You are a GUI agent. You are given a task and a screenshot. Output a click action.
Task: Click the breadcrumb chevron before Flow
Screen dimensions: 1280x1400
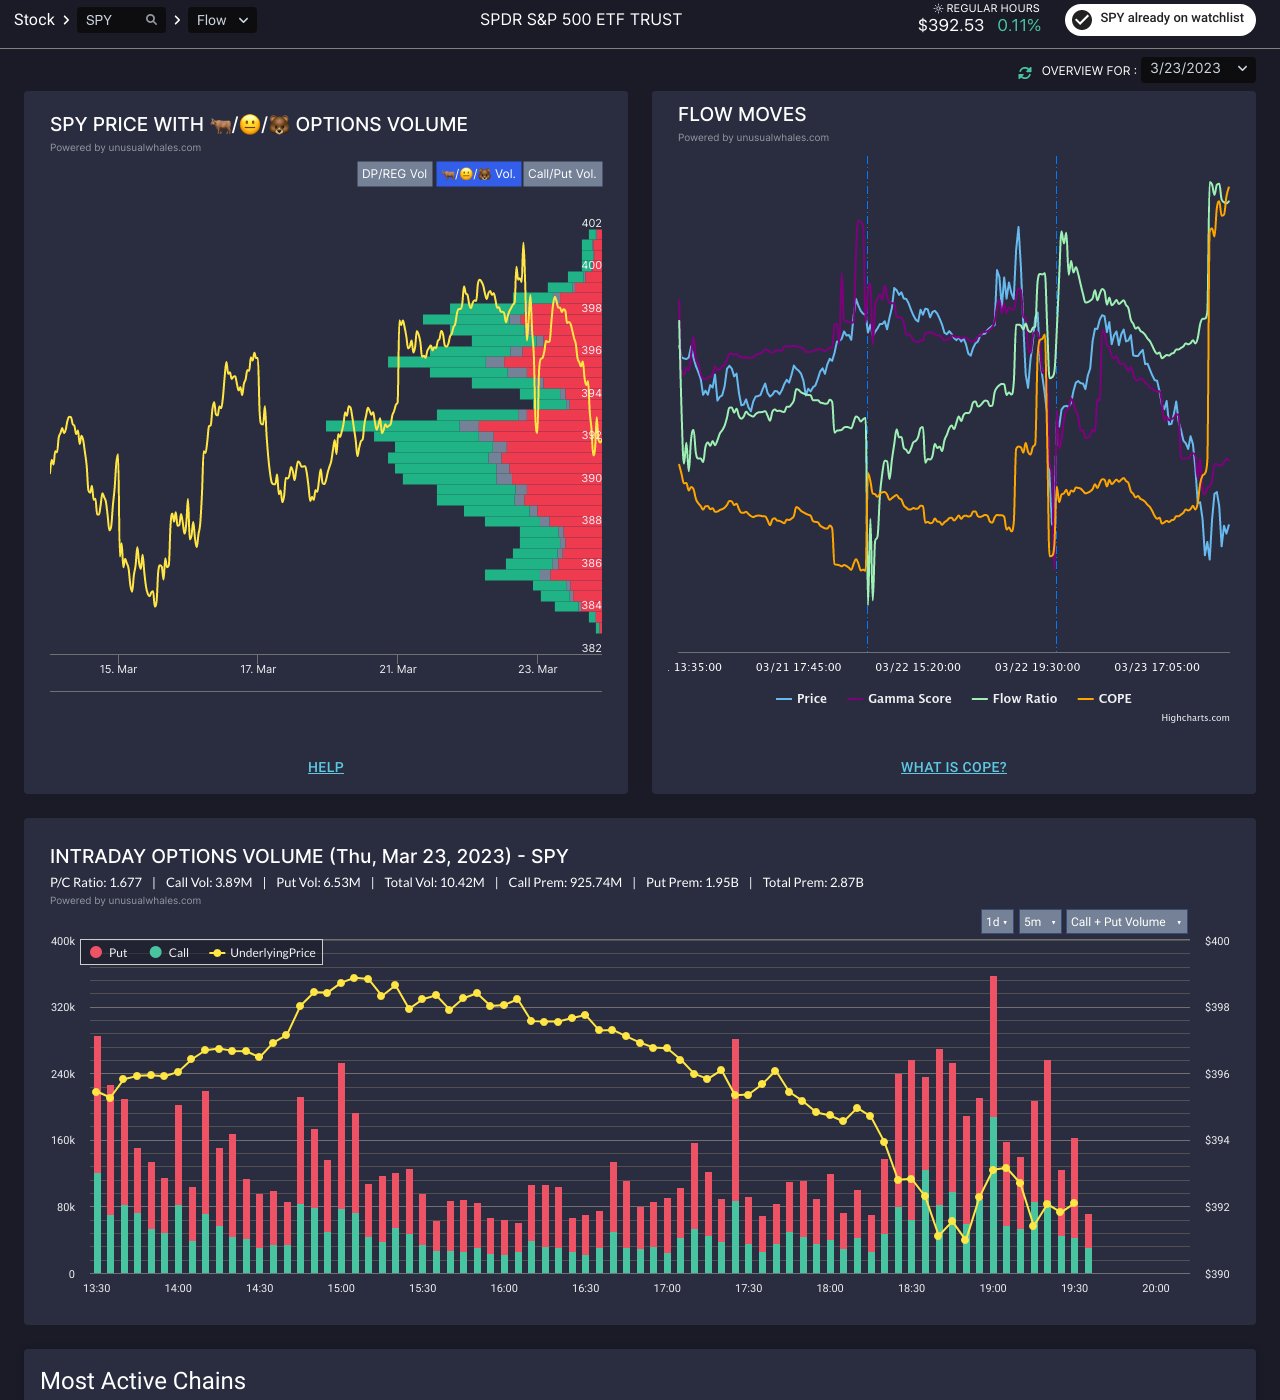[177, 20]
